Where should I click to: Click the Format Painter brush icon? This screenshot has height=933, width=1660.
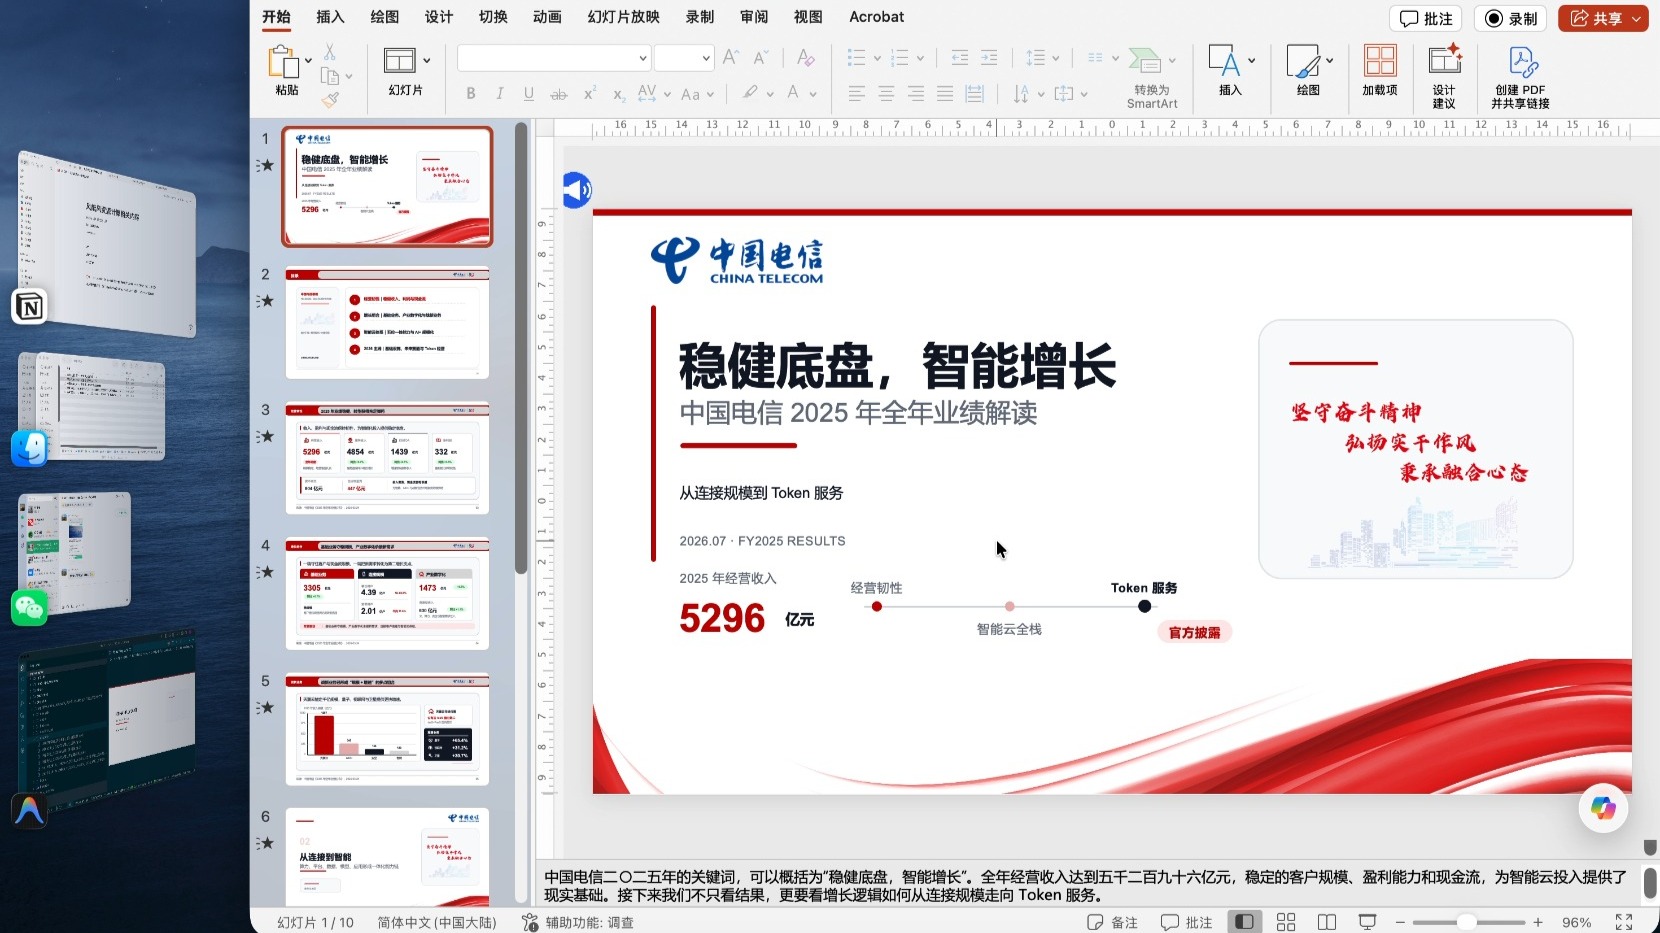click(330, 99)
